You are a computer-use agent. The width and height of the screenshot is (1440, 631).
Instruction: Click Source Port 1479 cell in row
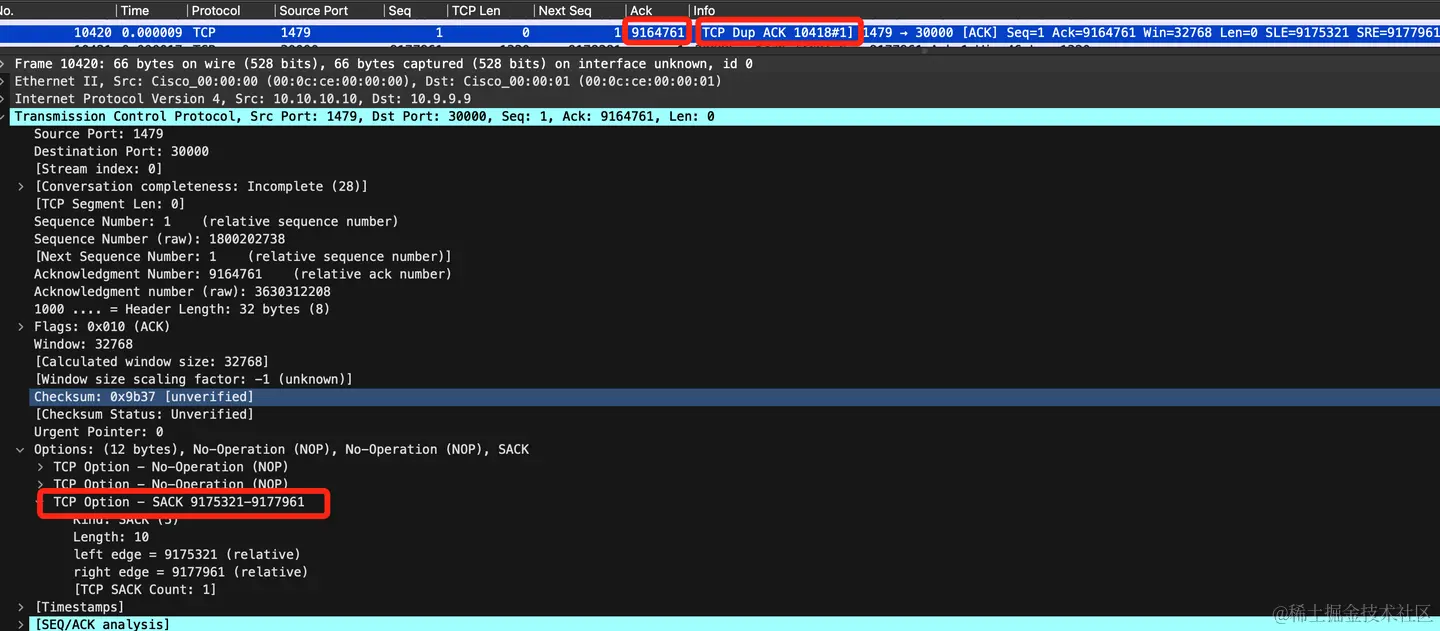tap(296, 33)
